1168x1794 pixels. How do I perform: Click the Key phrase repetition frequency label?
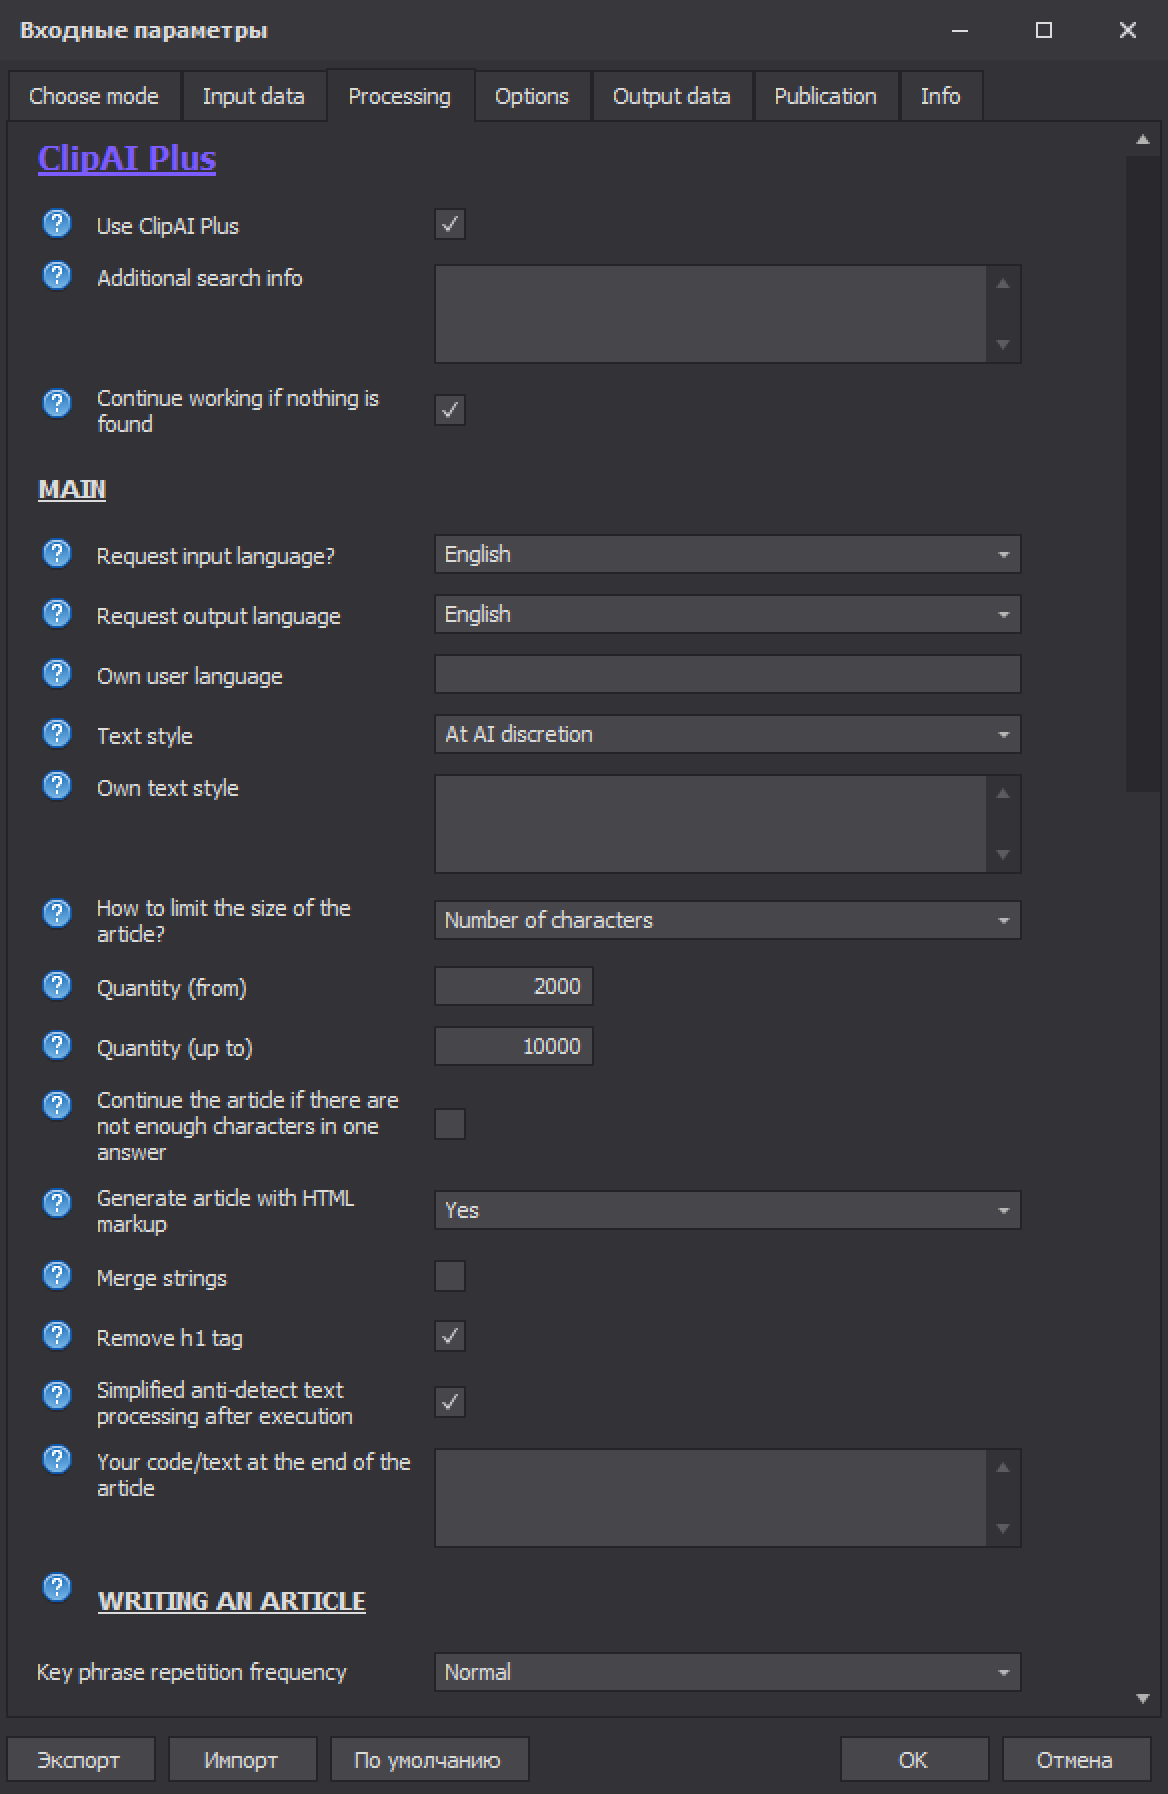tap(192, 1672)
